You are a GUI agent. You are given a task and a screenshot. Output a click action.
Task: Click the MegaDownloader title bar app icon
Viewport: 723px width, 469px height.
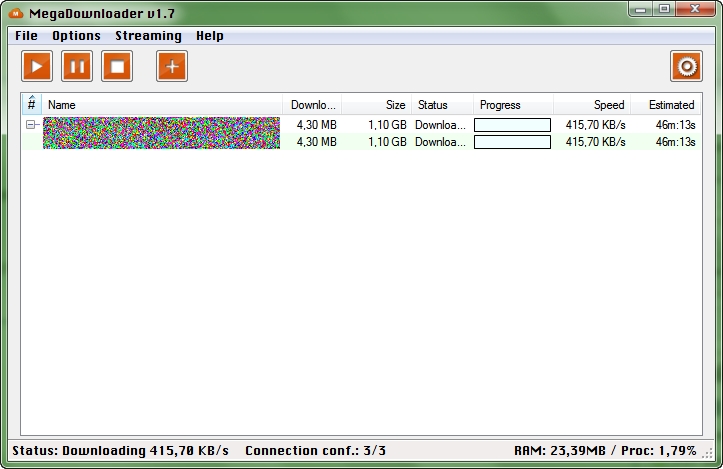(x=16, y=13)
